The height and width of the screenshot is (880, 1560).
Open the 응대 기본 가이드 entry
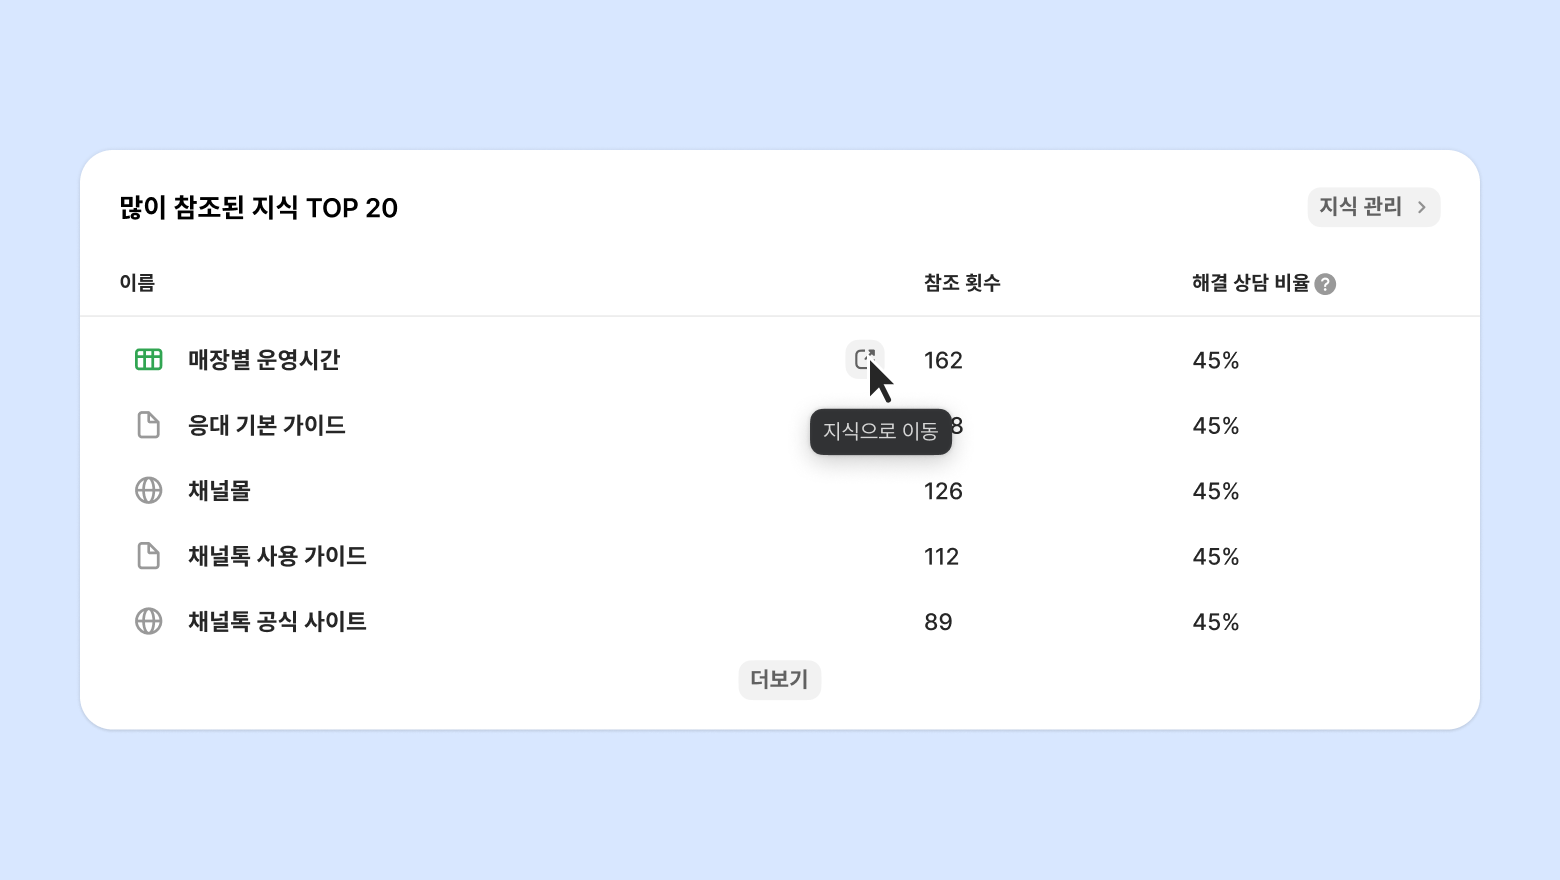click(x=267, y=425)
